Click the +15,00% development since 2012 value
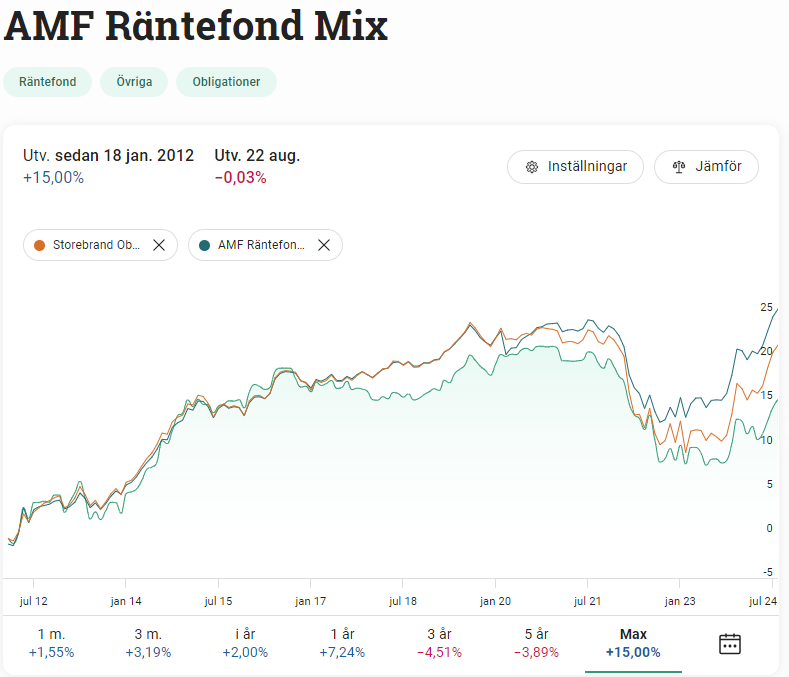Viewport: 789px width, 677px height. coord(53,177)
